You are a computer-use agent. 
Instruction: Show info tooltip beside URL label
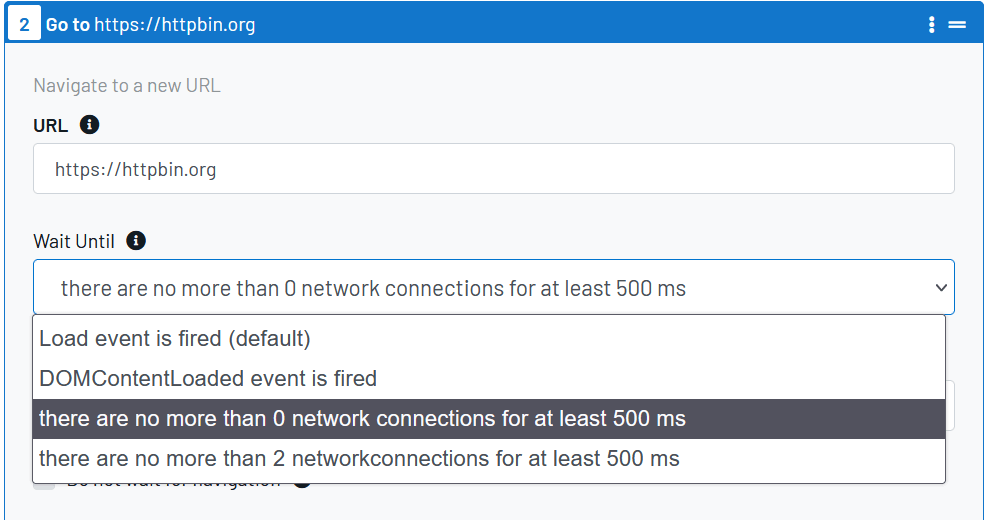(89, 125)
